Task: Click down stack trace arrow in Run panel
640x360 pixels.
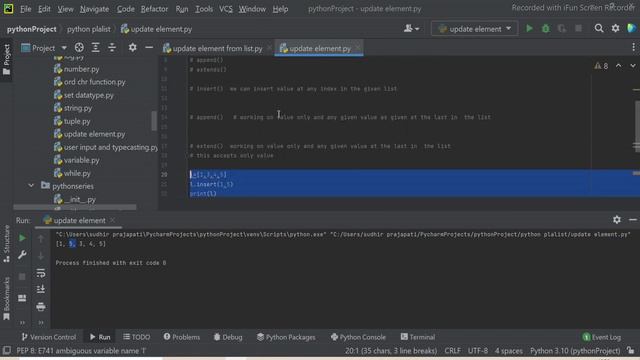Action: (x=41, y=256)
